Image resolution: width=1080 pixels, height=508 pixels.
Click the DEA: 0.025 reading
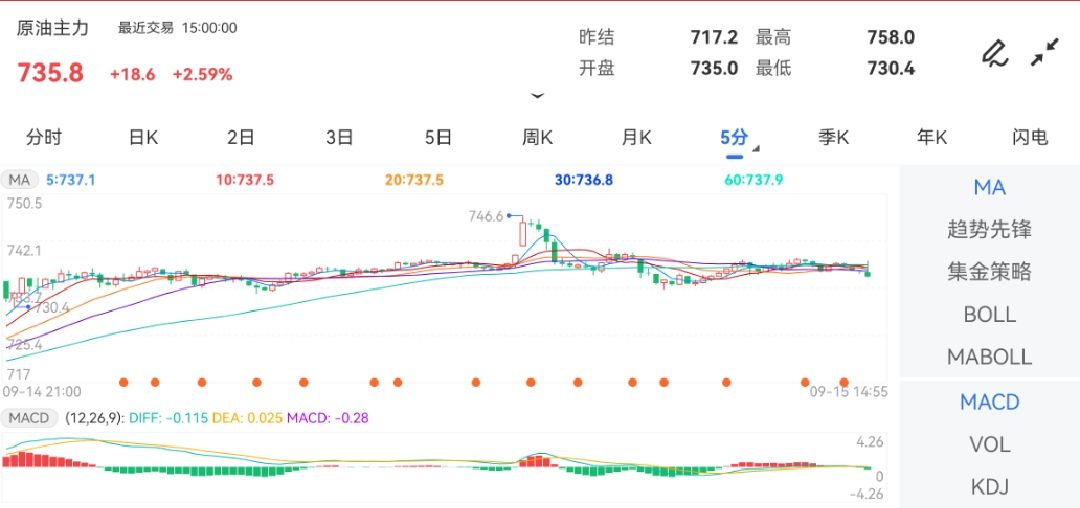[247, 418]
